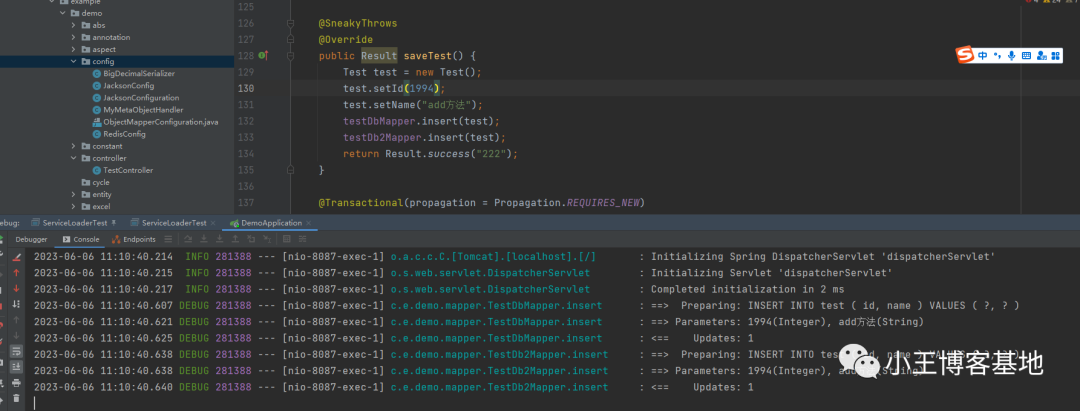Toggle scroll to end of console
The image size is (1080, 411).
click(x=16, y=367)
